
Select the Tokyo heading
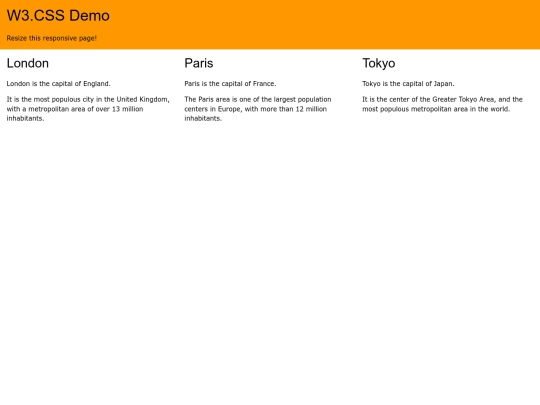click(x=378, y=63)
